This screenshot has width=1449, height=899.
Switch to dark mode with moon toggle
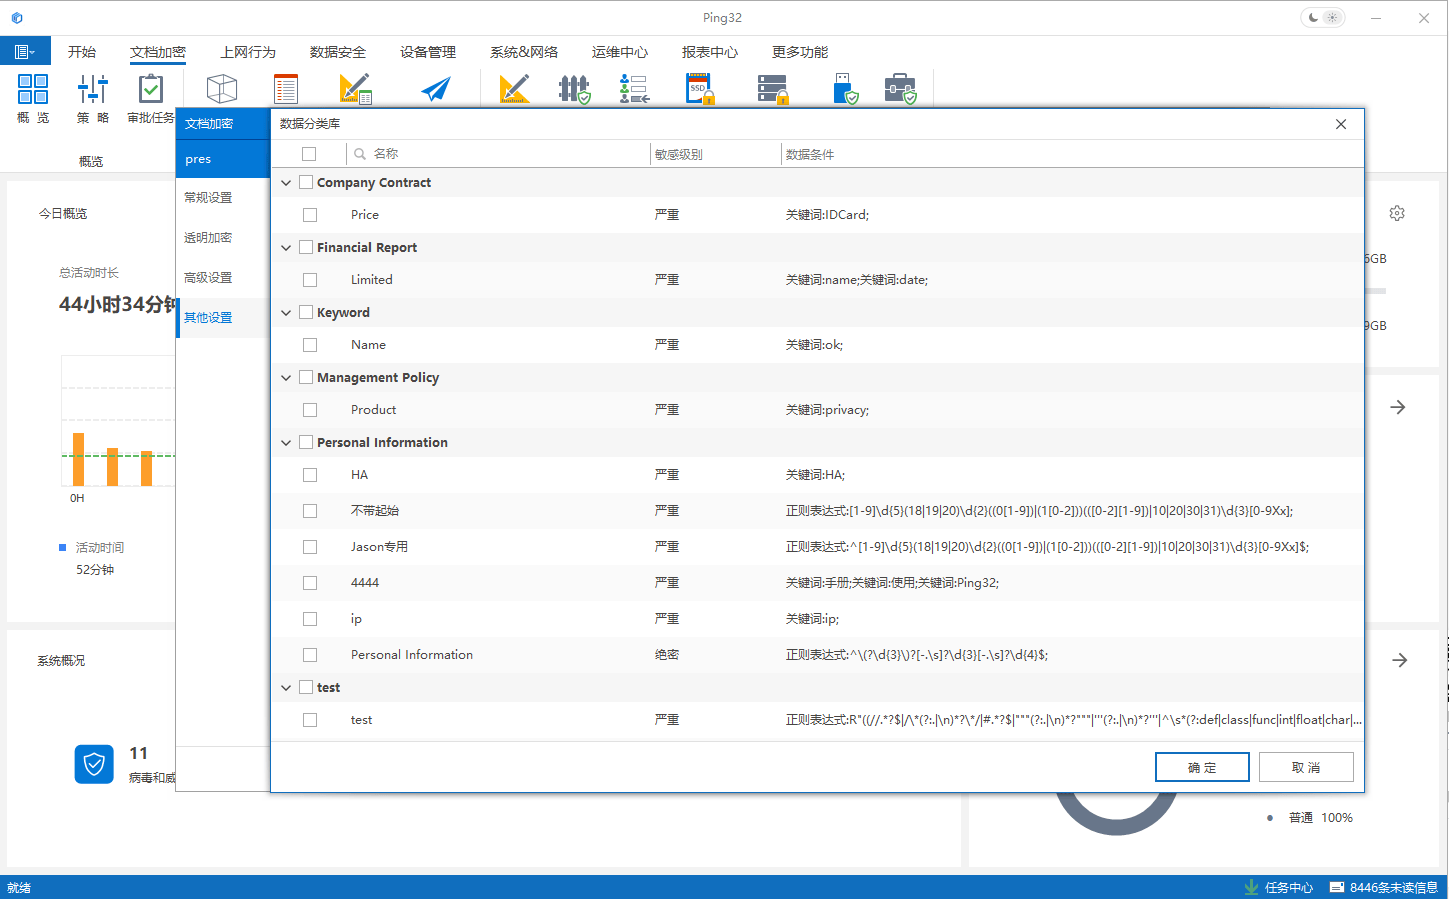[1313, 18]
